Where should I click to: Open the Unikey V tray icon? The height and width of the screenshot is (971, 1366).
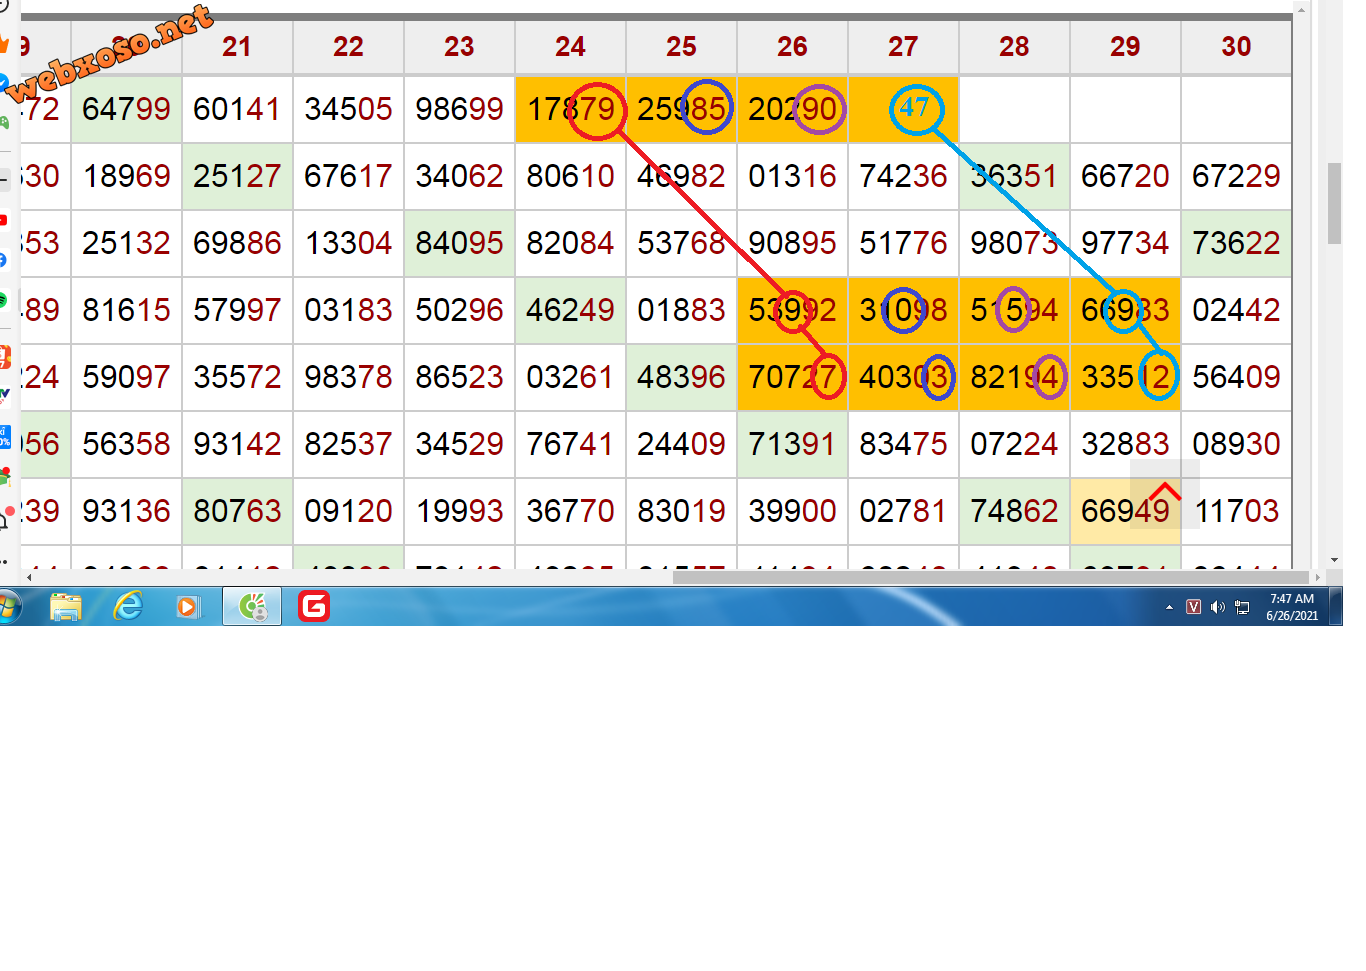coord(1193,607)
